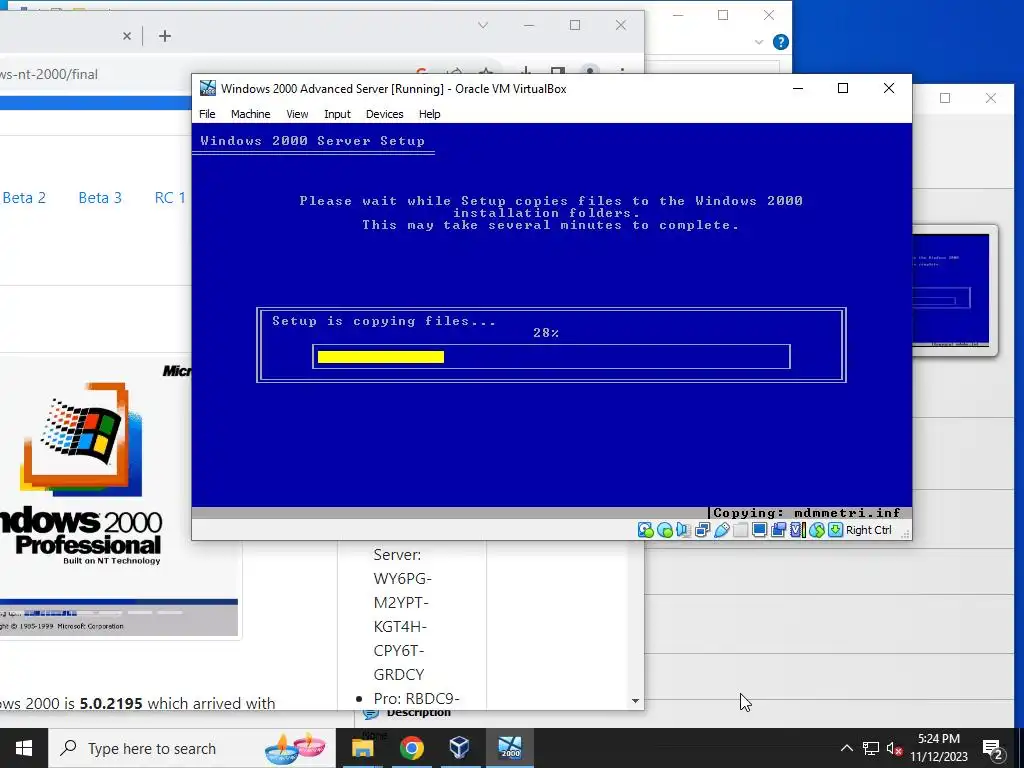
Task: Maximize the VirtualBox VM window
Action: point(843,88)
